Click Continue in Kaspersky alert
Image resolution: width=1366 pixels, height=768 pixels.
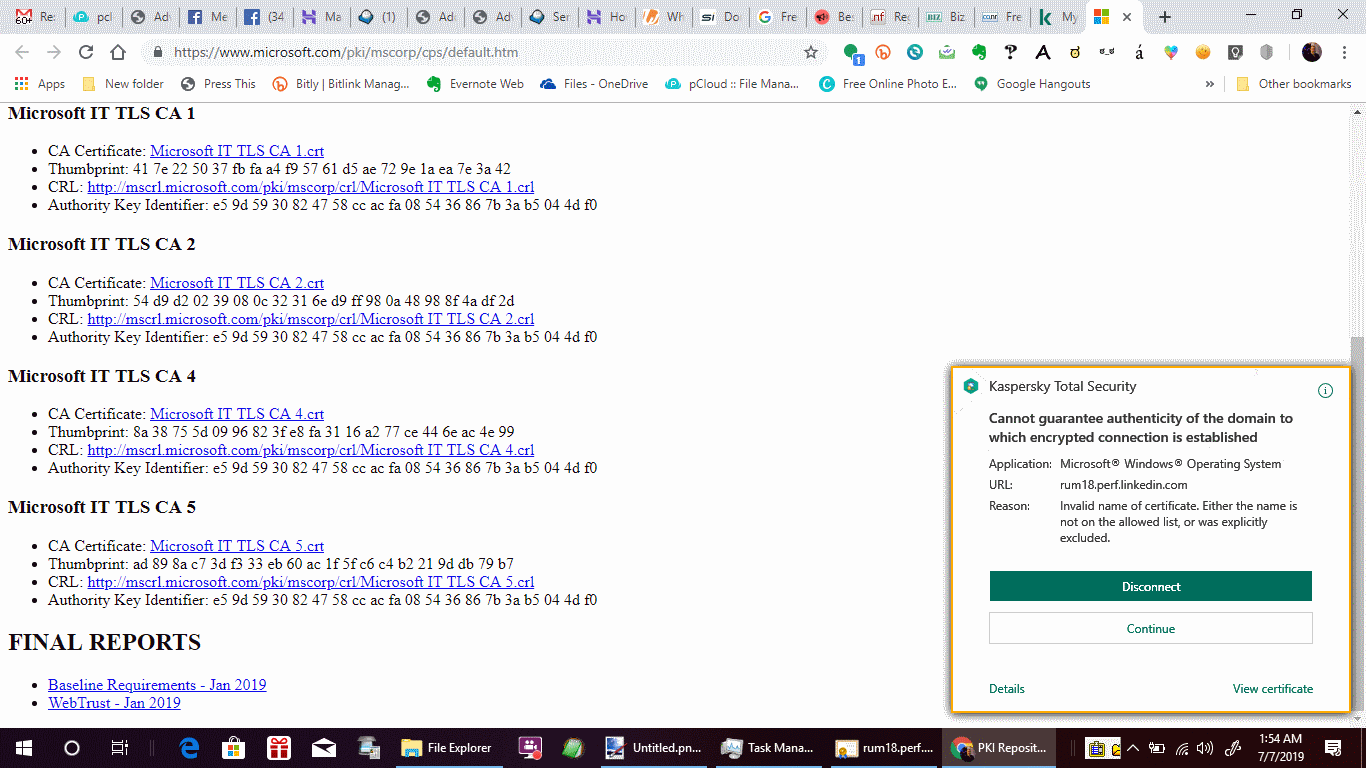tap(1151, 629)
